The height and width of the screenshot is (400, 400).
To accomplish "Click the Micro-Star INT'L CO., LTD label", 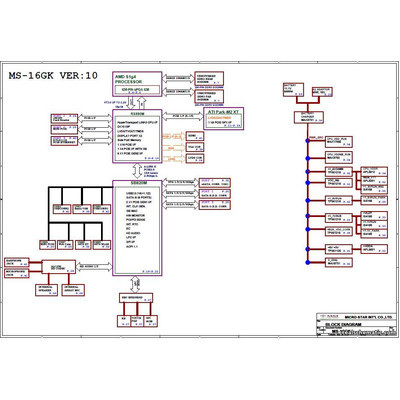I will [368, 317].
